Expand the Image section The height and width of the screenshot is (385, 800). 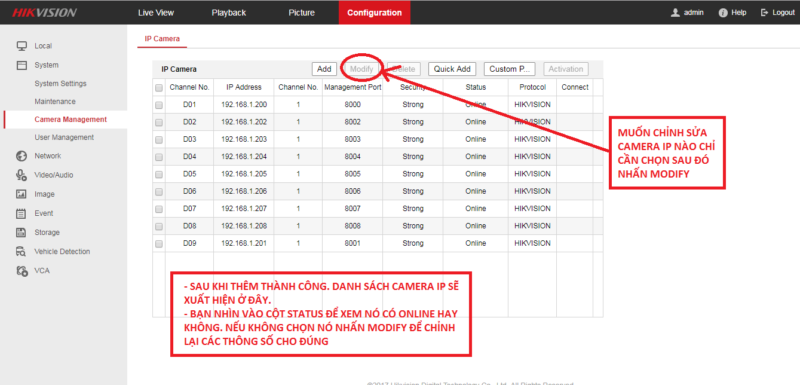(44, 194)
